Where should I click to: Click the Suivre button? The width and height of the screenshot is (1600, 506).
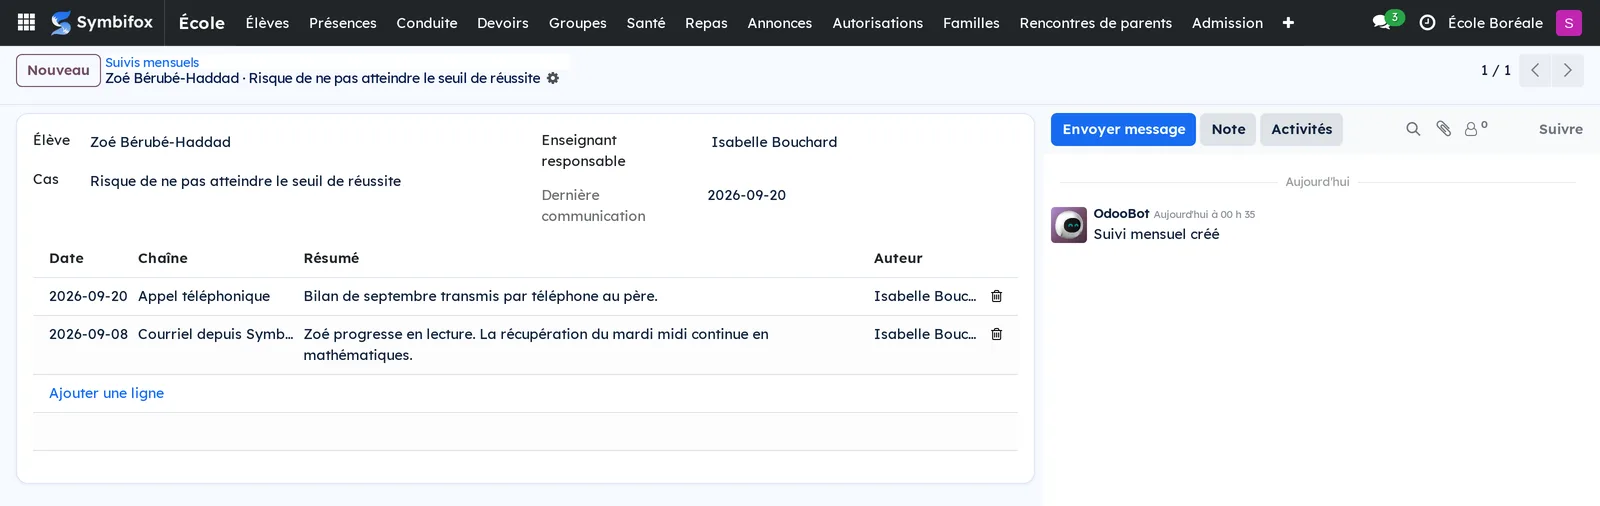[1560, 129]
